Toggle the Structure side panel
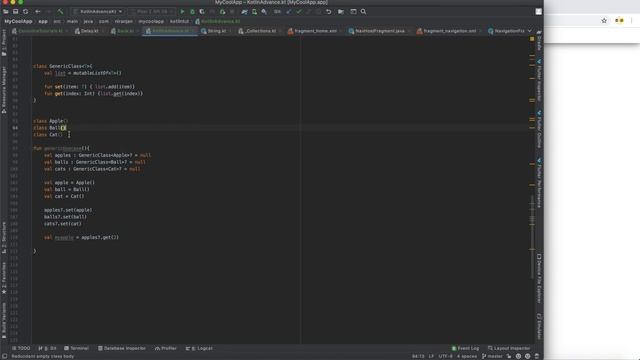The height and width of the screenshot is (360, 640). click(4, 238)
